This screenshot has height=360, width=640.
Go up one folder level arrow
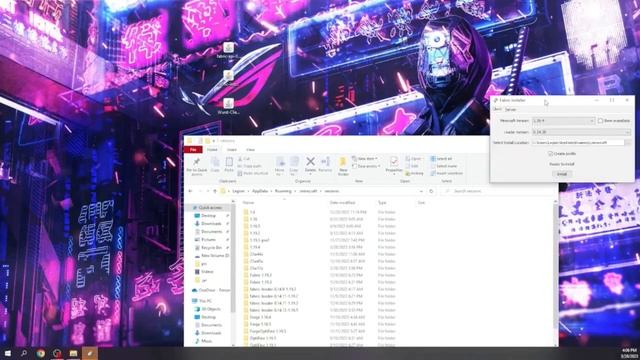point(215,191)
